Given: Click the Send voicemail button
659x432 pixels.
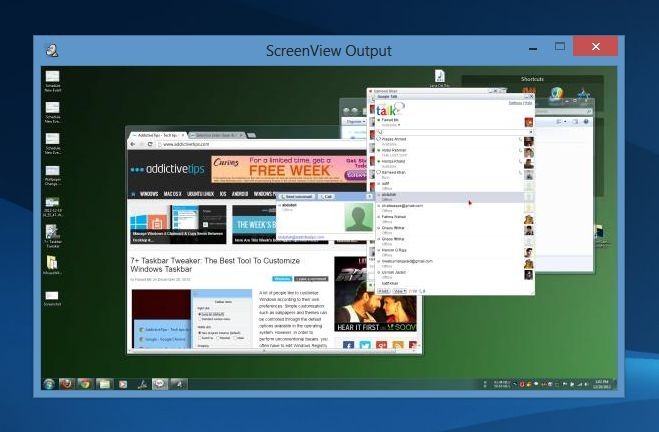Looking at the screenshot, I should tap(297, 196).
